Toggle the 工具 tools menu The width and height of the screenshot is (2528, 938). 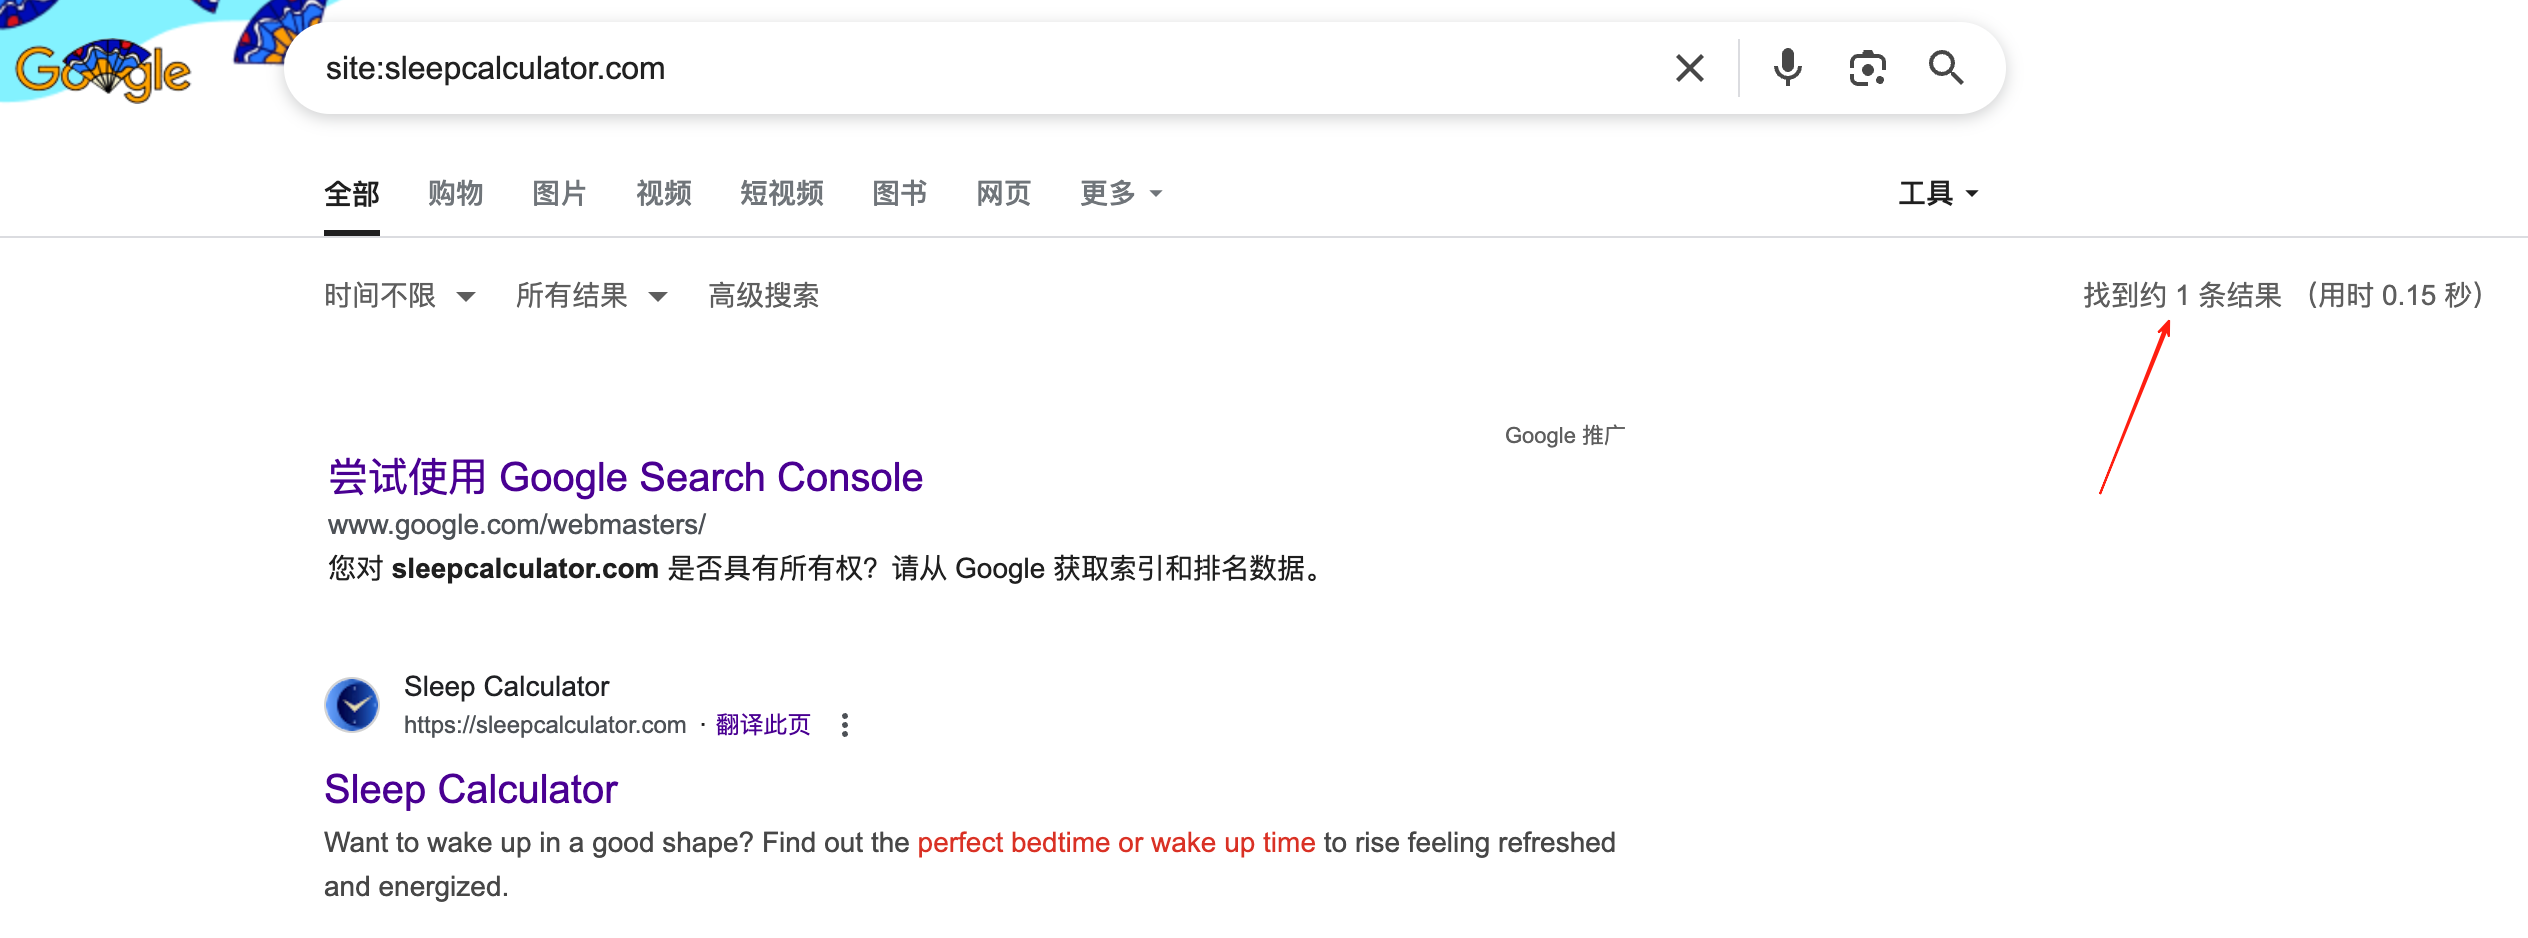1938,193
